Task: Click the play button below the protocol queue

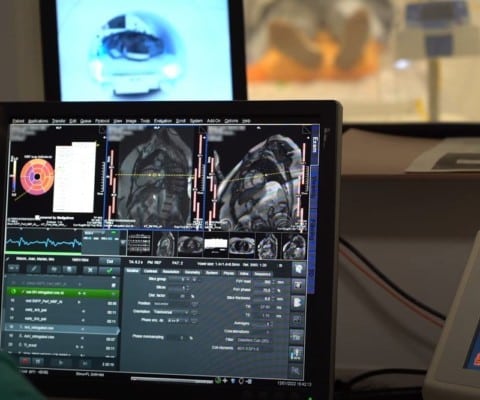Action: coord(61,362)
